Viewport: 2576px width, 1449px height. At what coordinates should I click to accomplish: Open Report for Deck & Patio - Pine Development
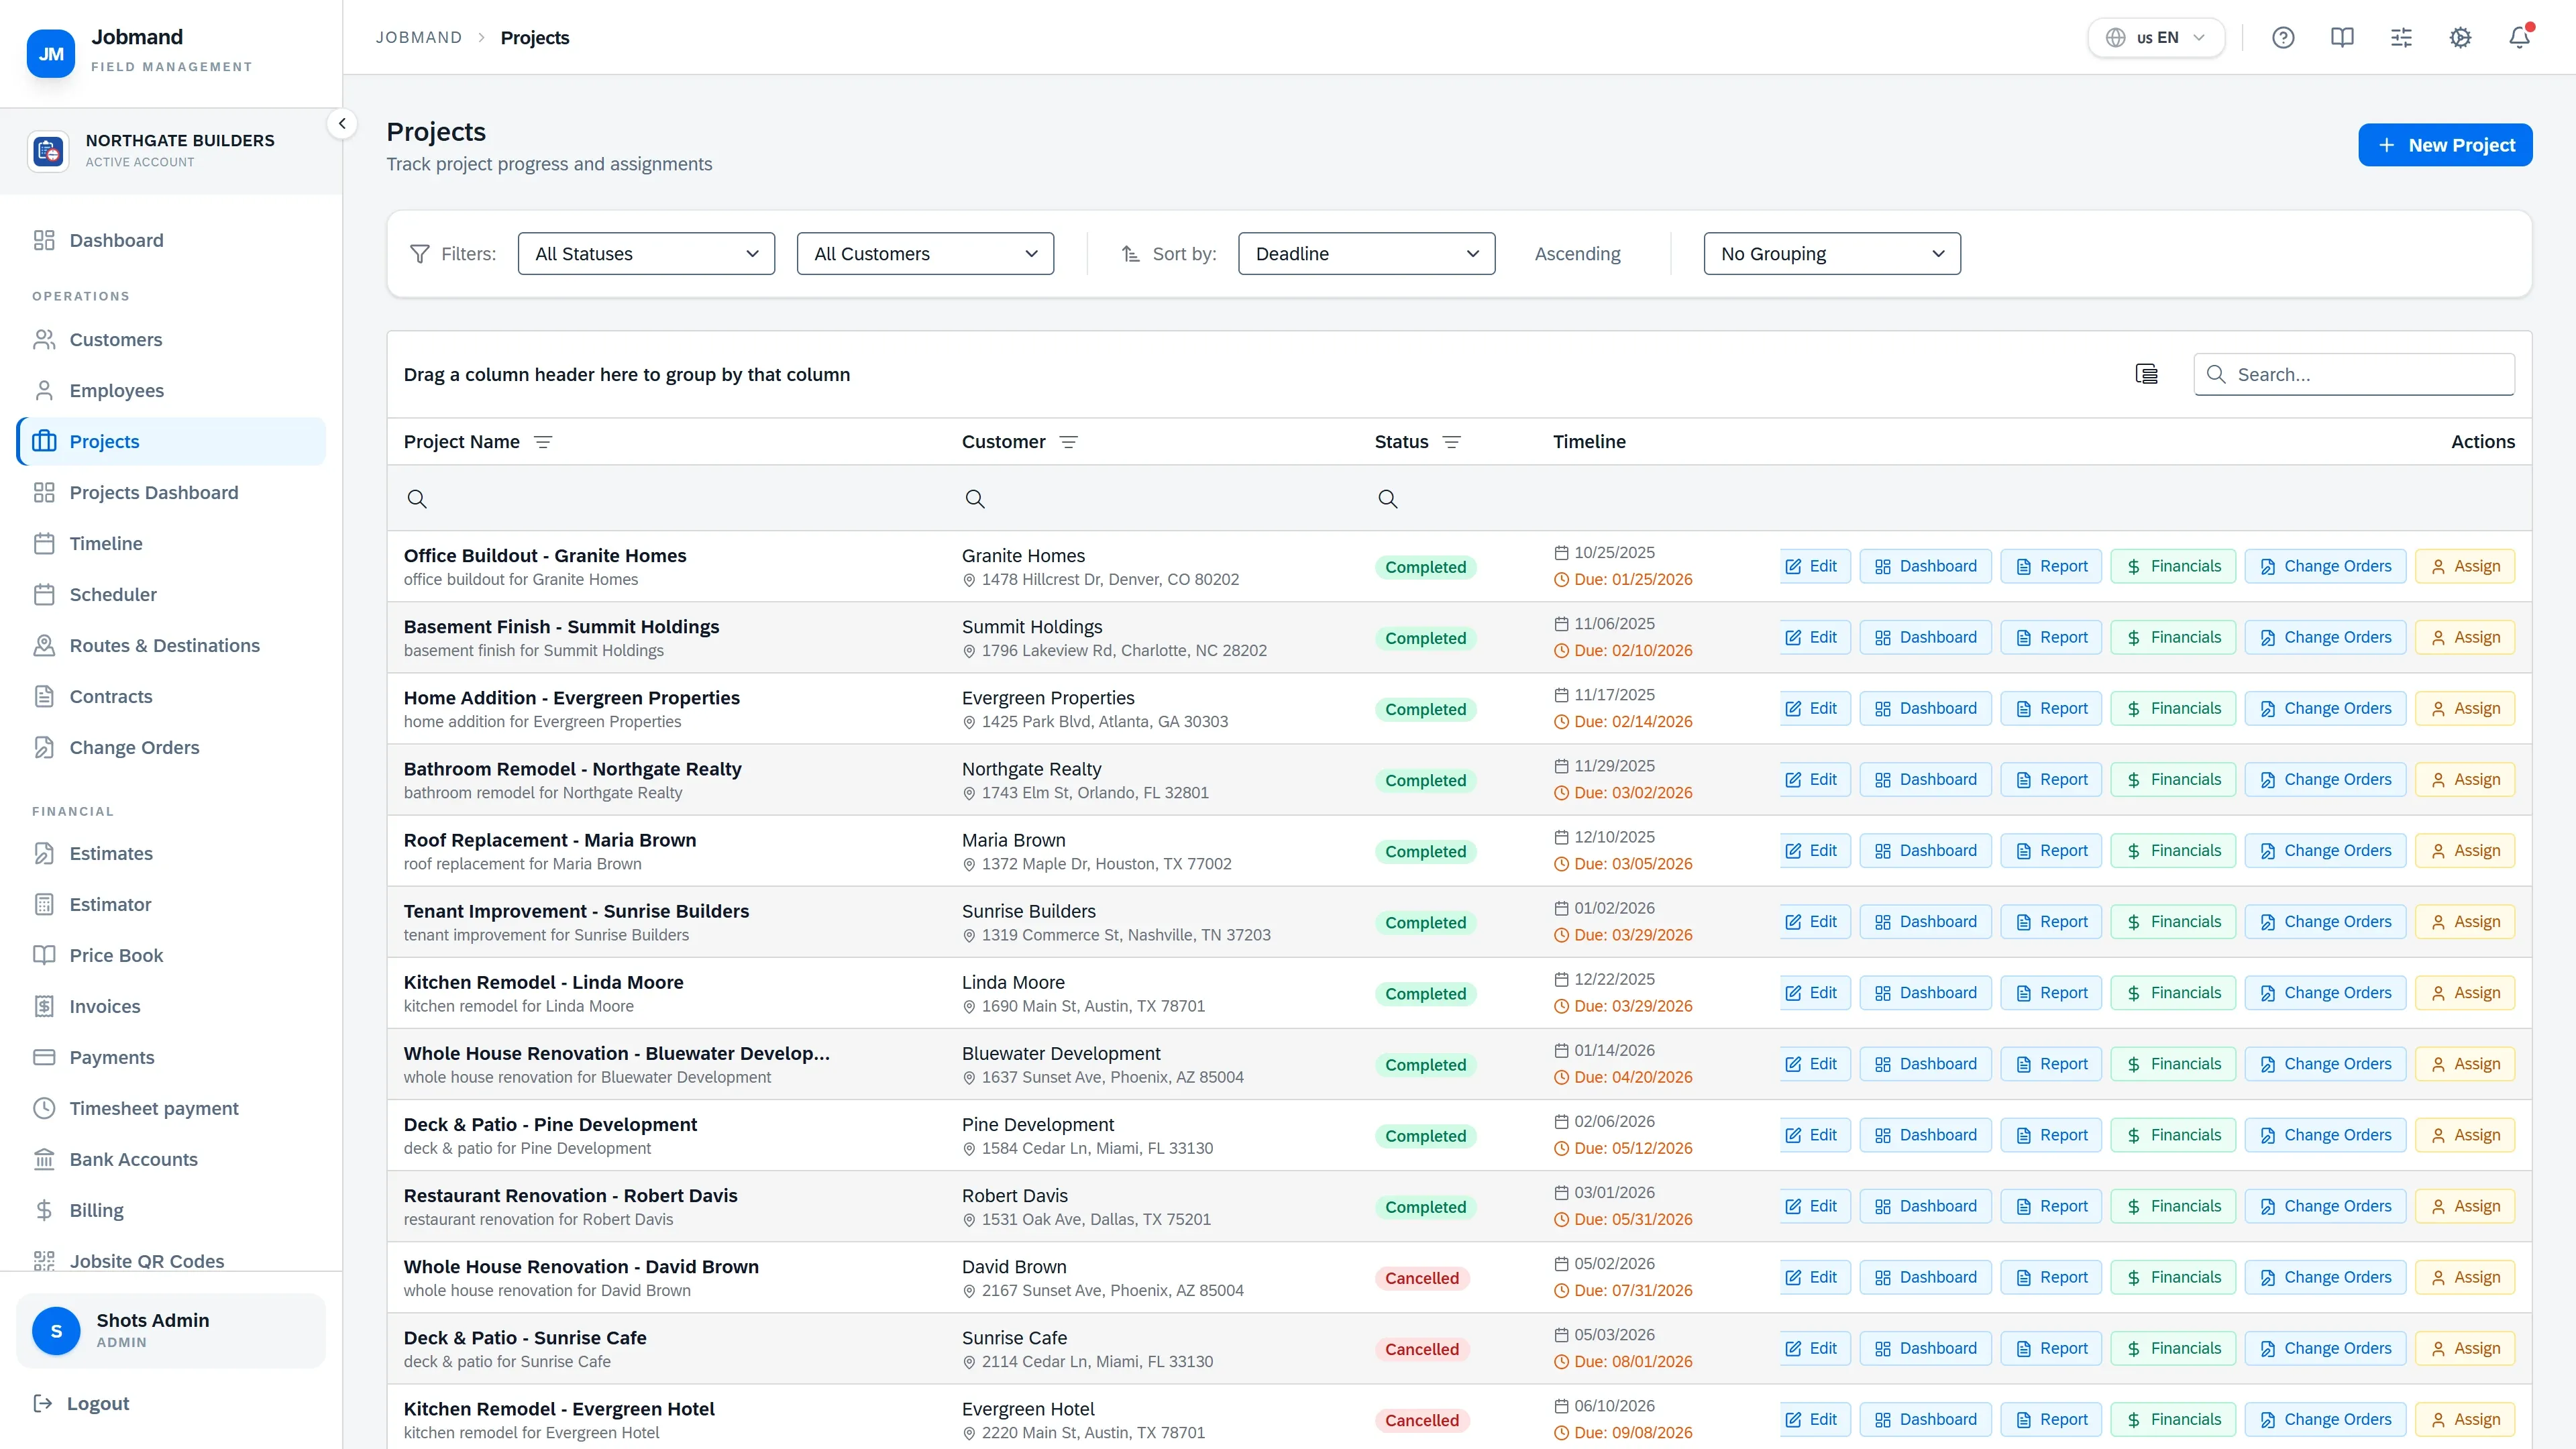point(2051,1135)
